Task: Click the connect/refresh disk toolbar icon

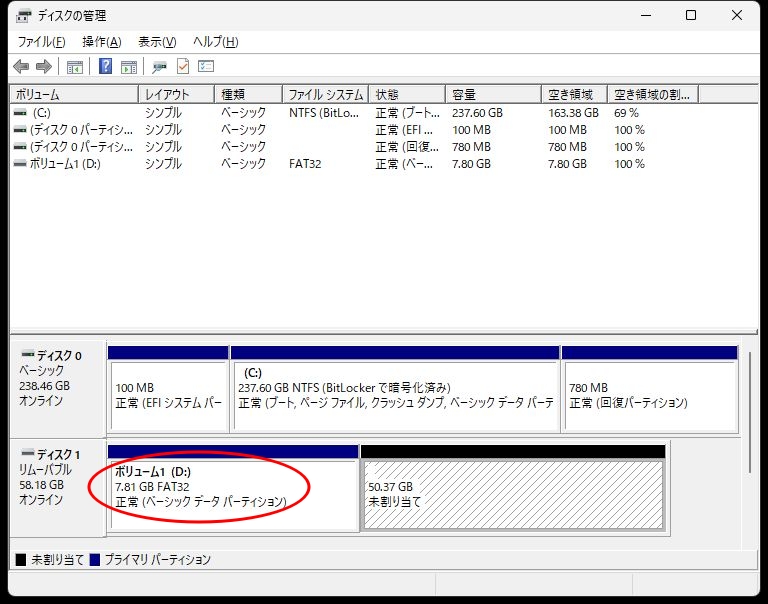Action: pyautogui.click(x=159, y=67)
